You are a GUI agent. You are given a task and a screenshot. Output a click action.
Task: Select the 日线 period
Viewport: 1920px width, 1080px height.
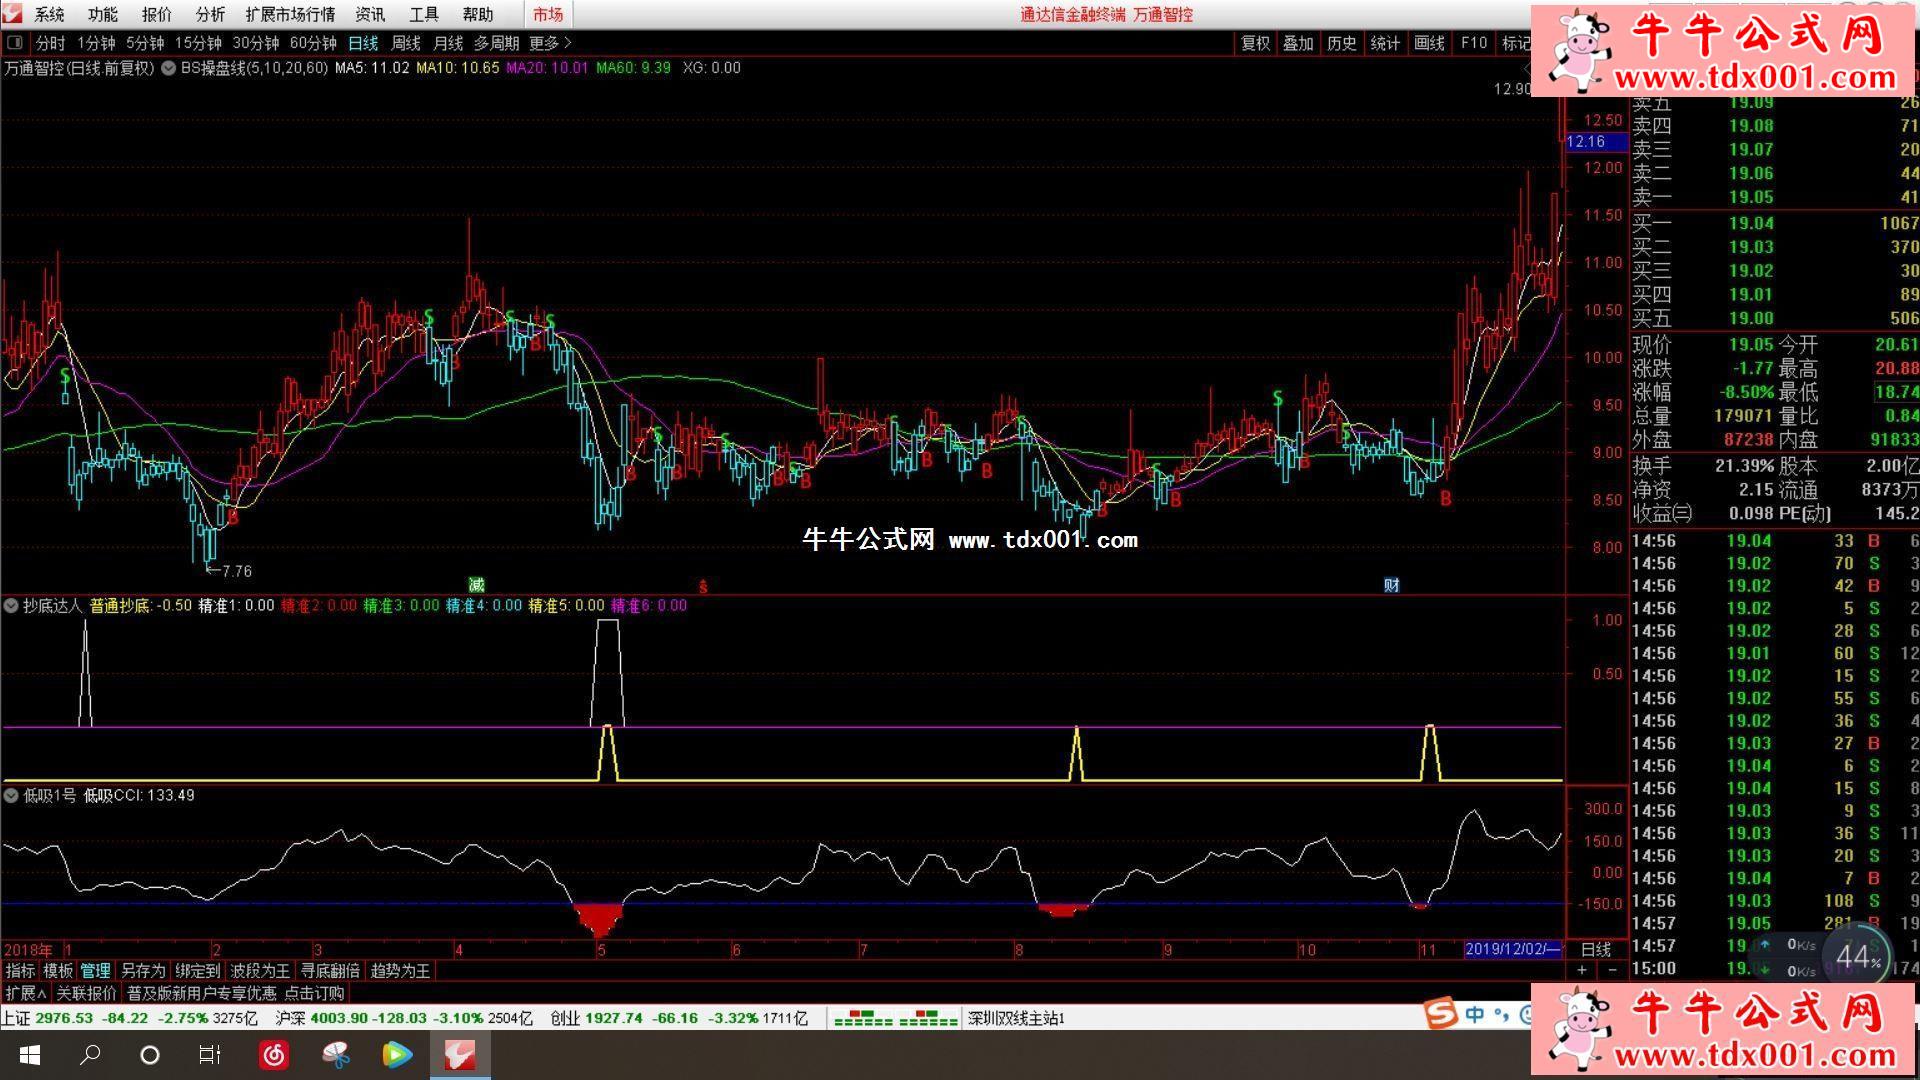coord(363,43)
